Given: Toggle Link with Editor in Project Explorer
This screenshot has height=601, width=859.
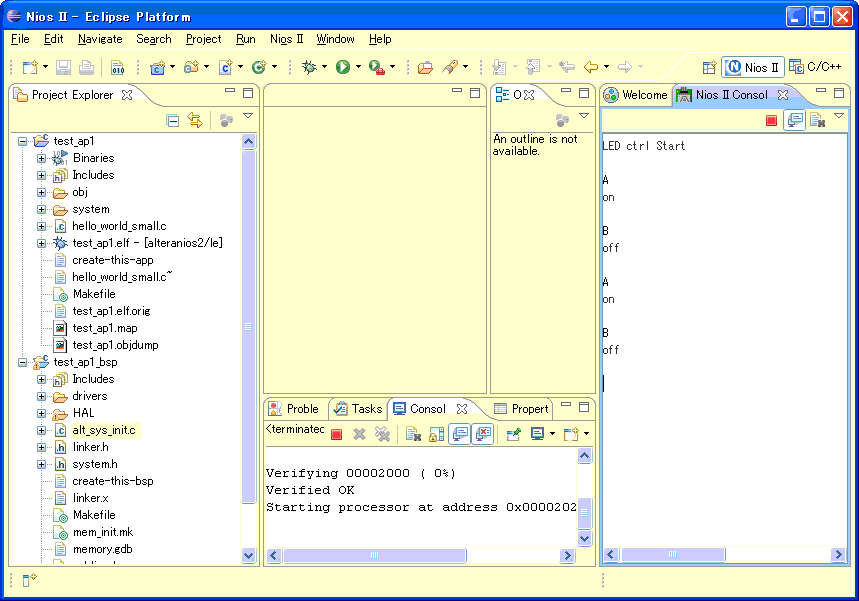Looking at the screenshot, I should pyautogui.click(x=195, y=119).
